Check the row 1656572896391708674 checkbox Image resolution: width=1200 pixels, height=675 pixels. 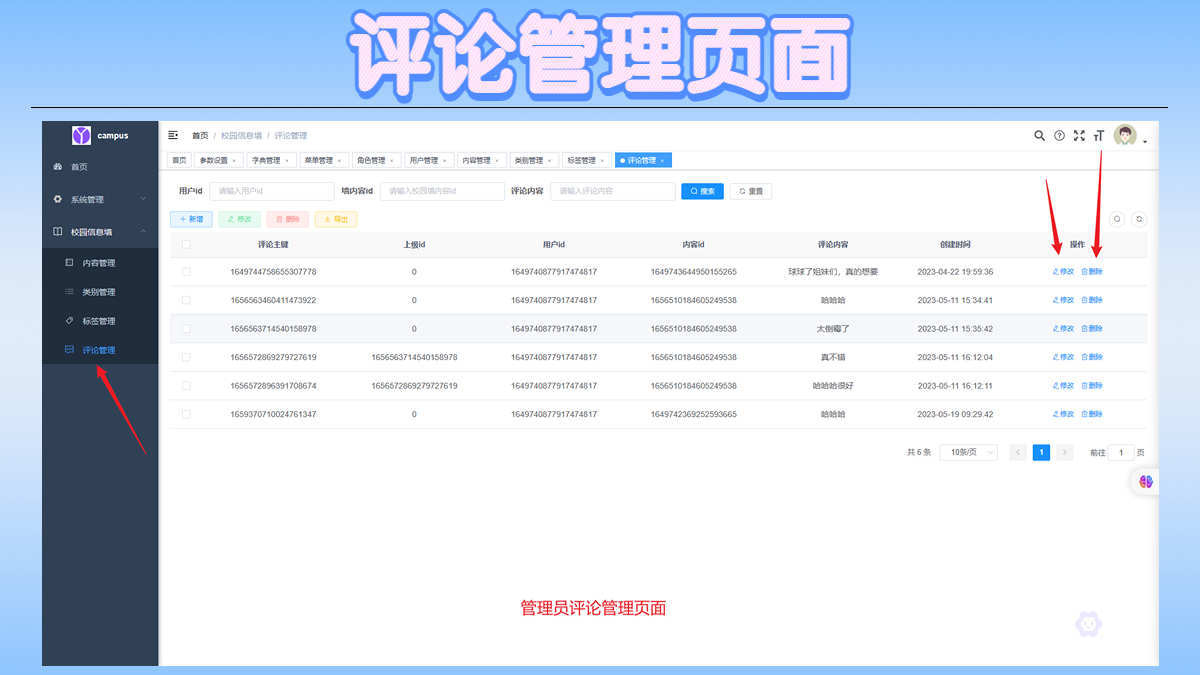click(x=186, y=385)
